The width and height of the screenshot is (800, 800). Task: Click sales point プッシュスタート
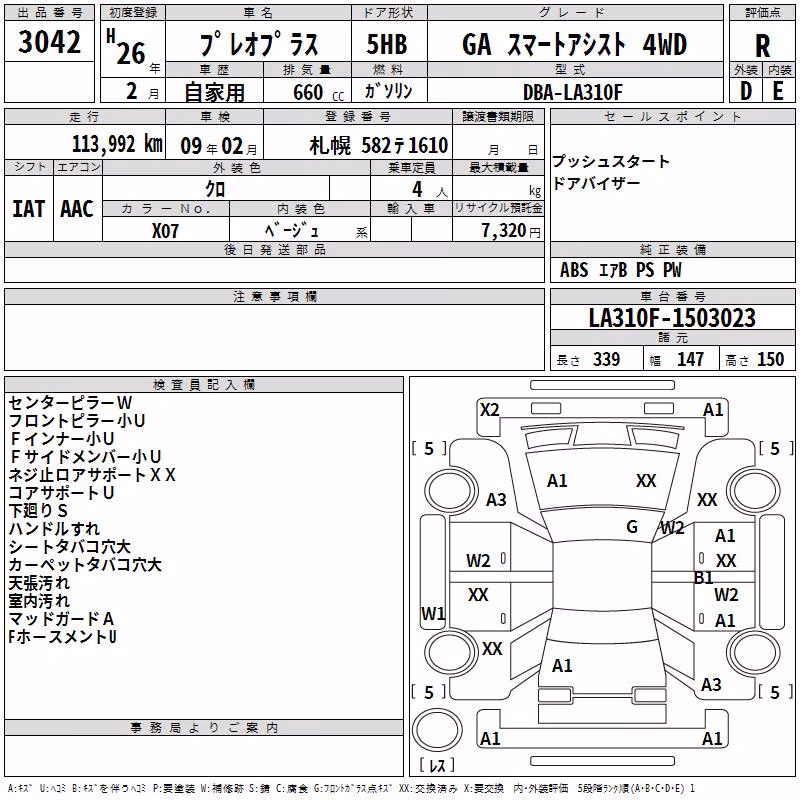[611, 162]
